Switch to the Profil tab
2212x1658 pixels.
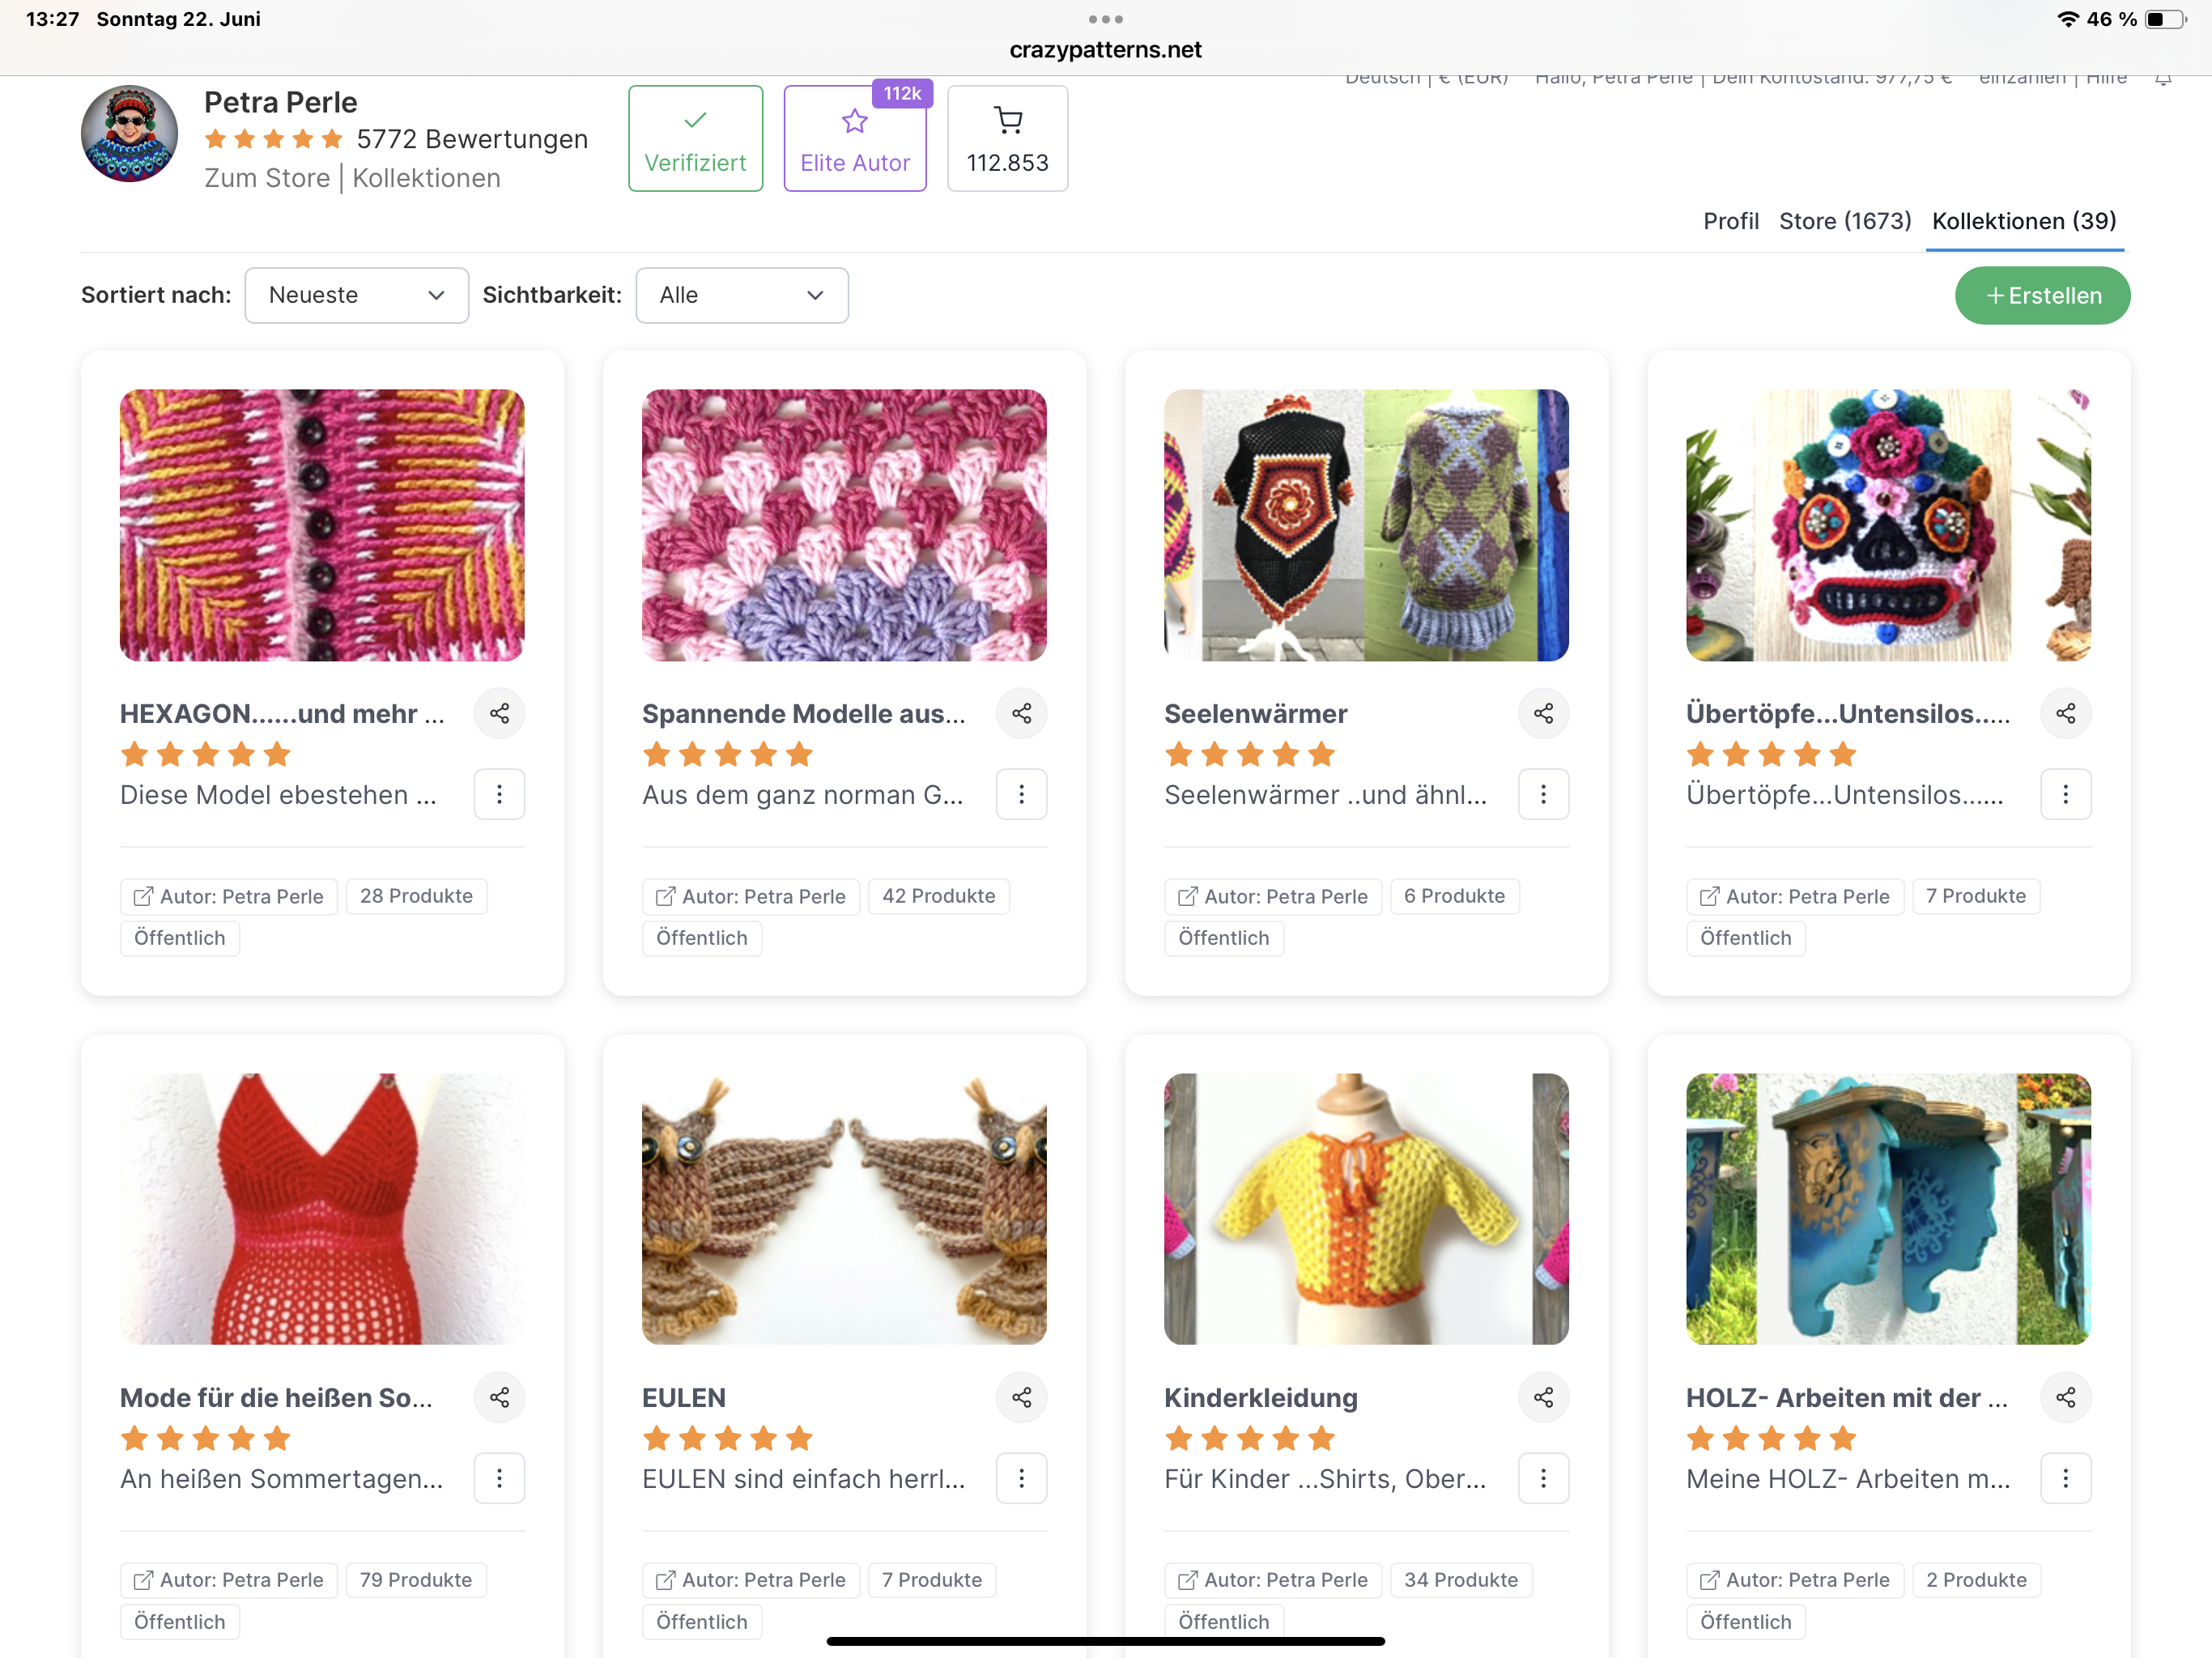1730,221
